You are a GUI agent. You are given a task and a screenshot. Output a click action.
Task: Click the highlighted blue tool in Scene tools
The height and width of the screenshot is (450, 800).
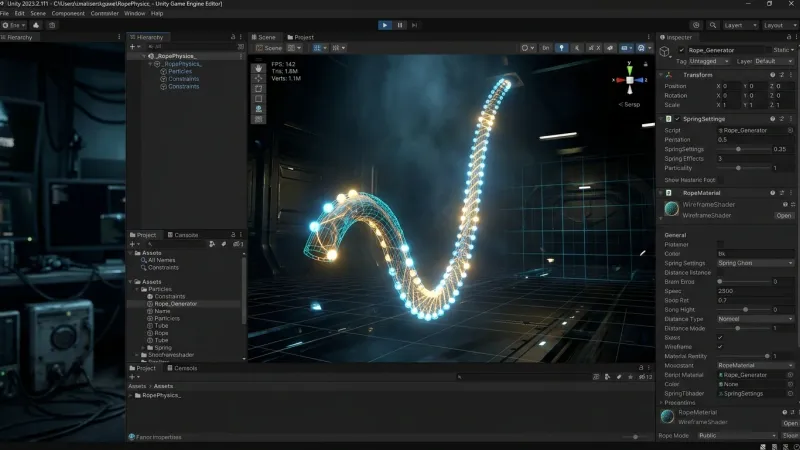click(x=259, y=109)
